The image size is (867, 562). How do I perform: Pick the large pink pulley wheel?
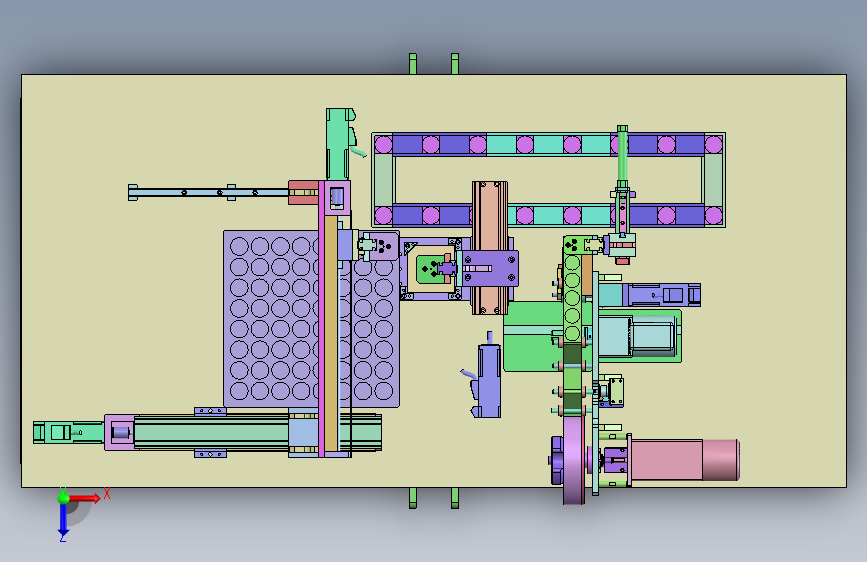click(573, 460)
